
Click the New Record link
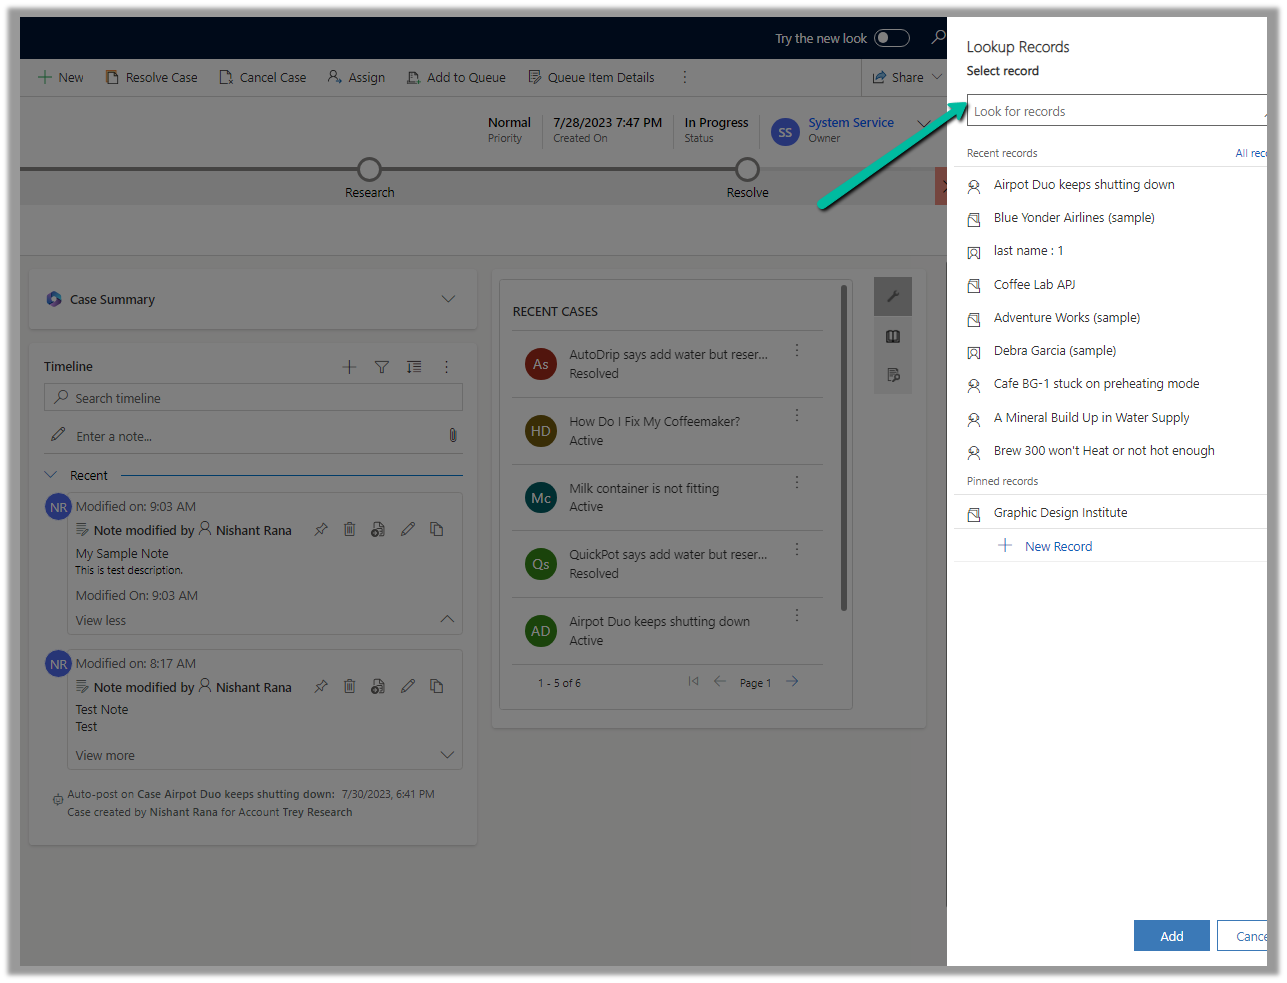pos(1058,546)
